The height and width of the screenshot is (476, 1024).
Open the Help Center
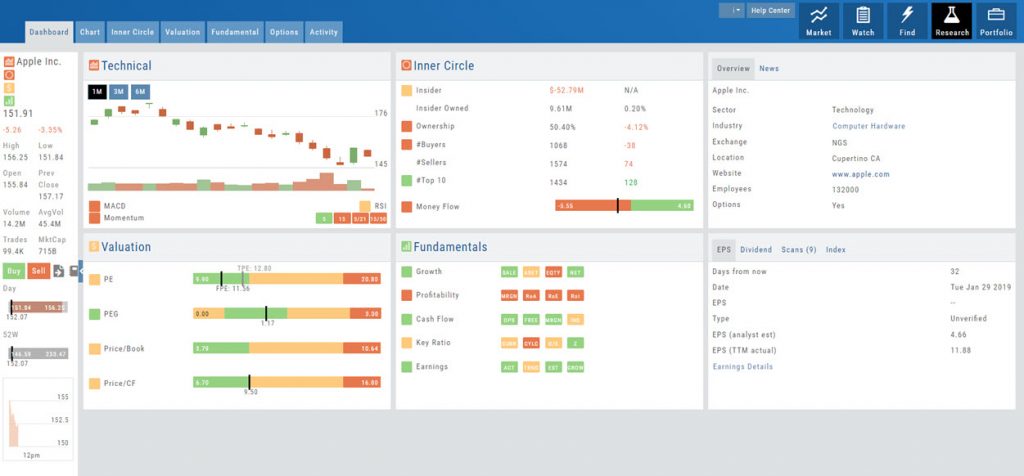tap(771, 10)
